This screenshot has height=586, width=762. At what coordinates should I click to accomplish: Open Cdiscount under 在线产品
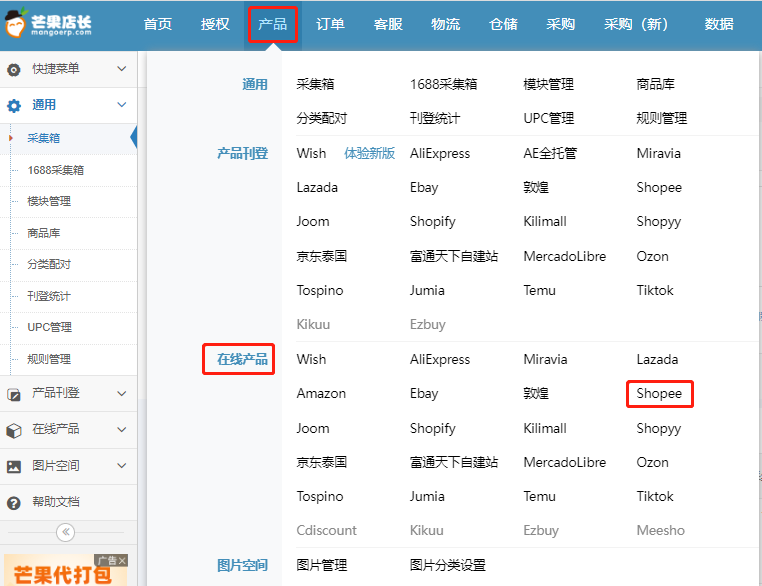click(x=327, y=531)
